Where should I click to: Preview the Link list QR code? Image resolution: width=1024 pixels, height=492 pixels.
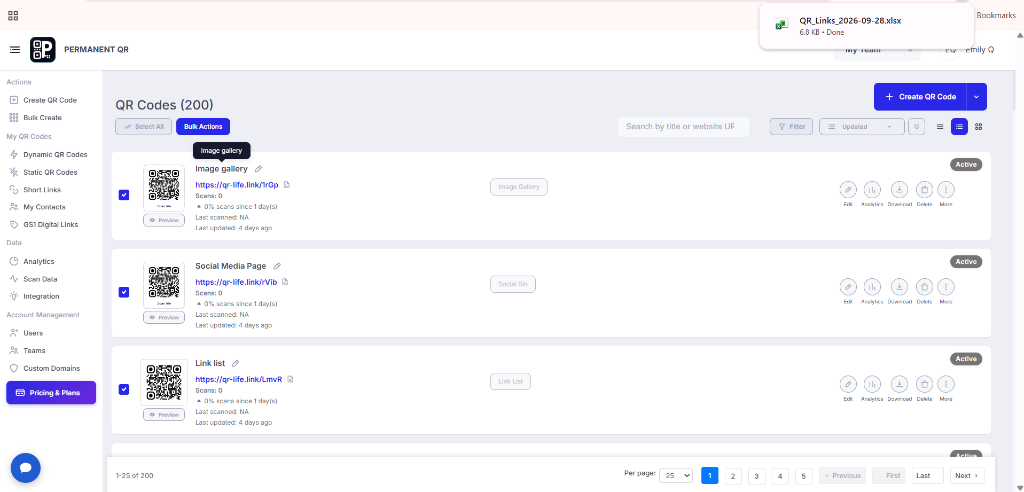(x=164, y=415)
